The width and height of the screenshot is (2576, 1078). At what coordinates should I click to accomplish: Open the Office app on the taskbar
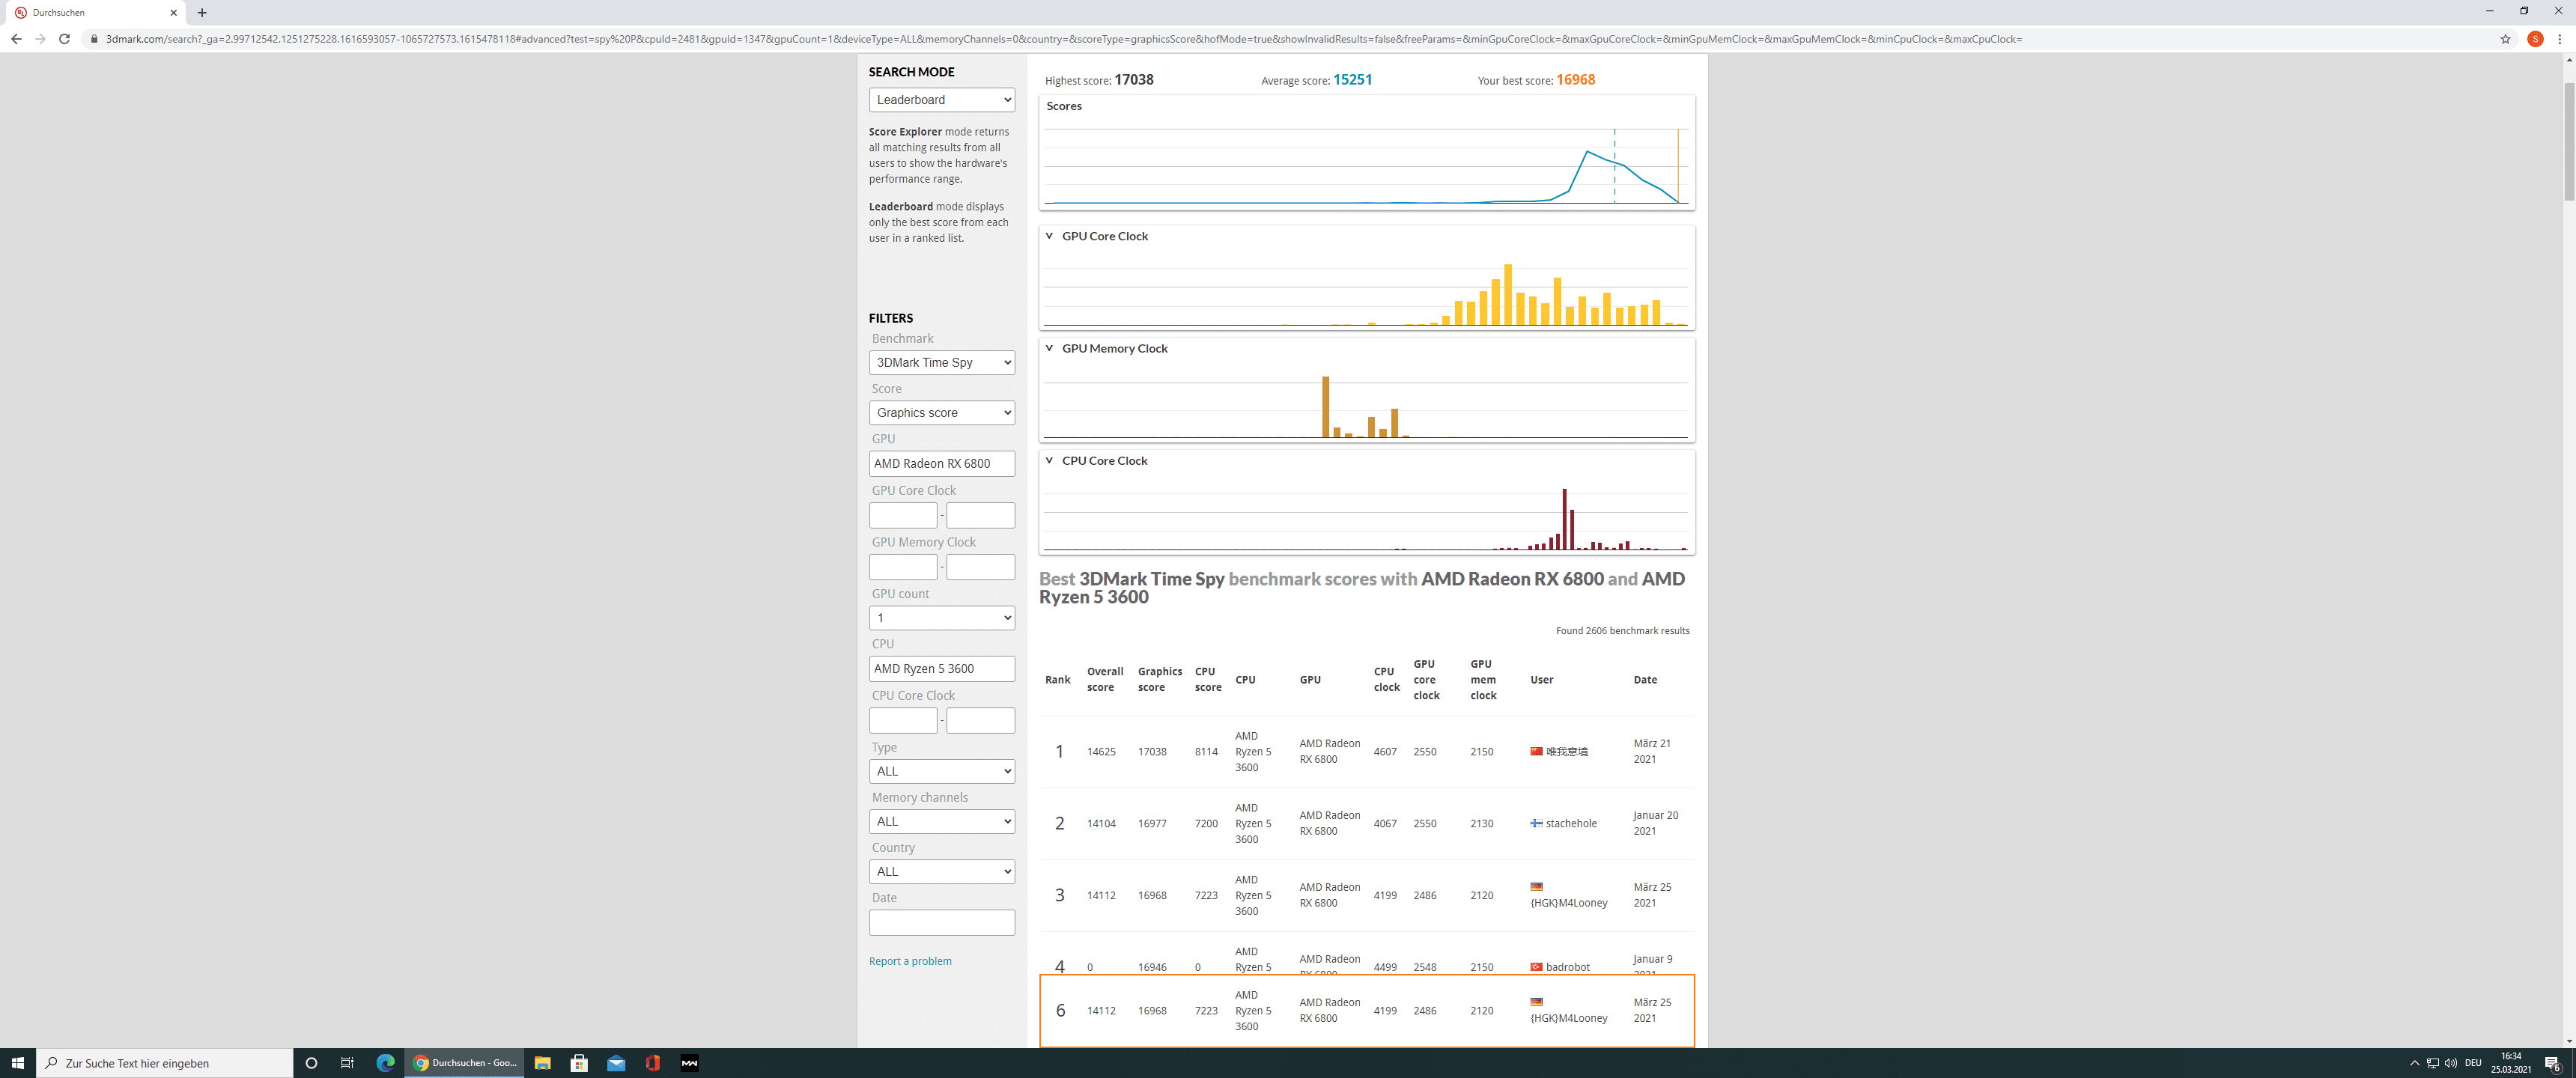pyautogui.click(x=653, y=1063)
